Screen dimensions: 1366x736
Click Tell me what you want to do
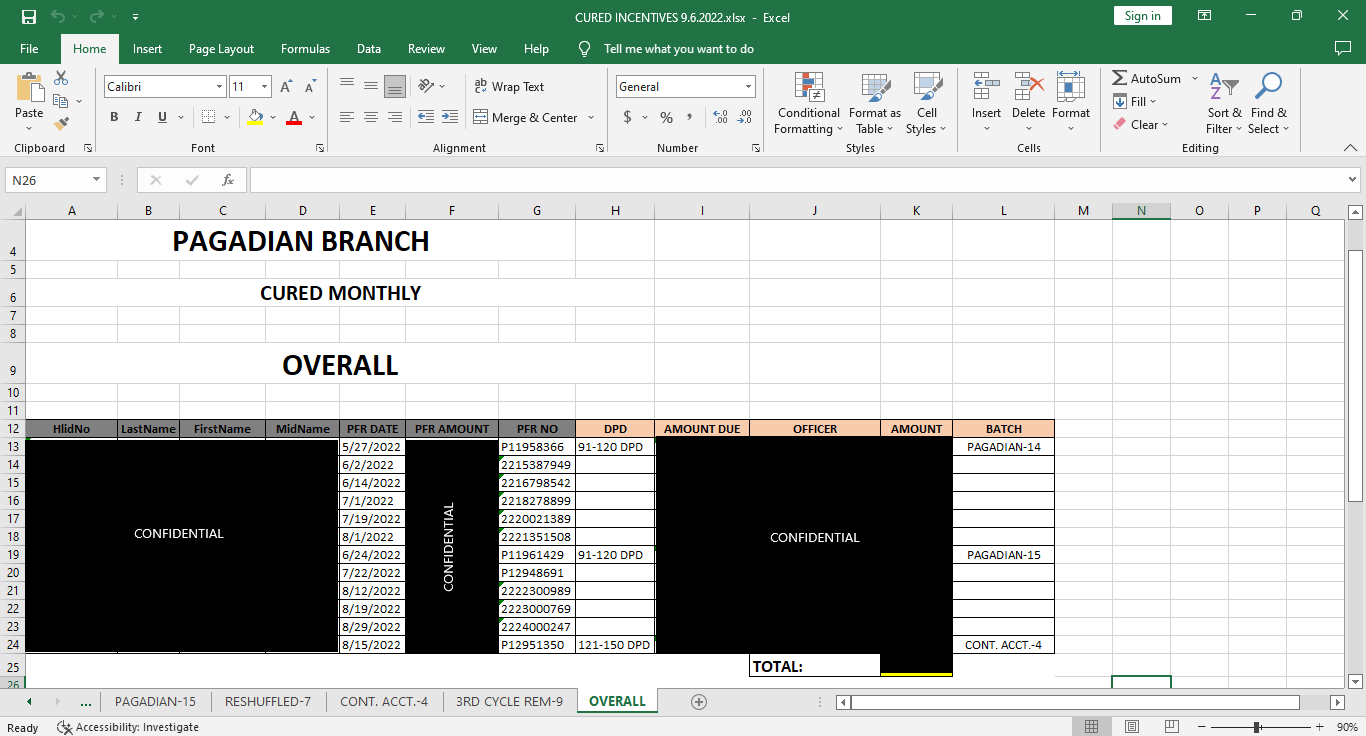pos(679,49)
